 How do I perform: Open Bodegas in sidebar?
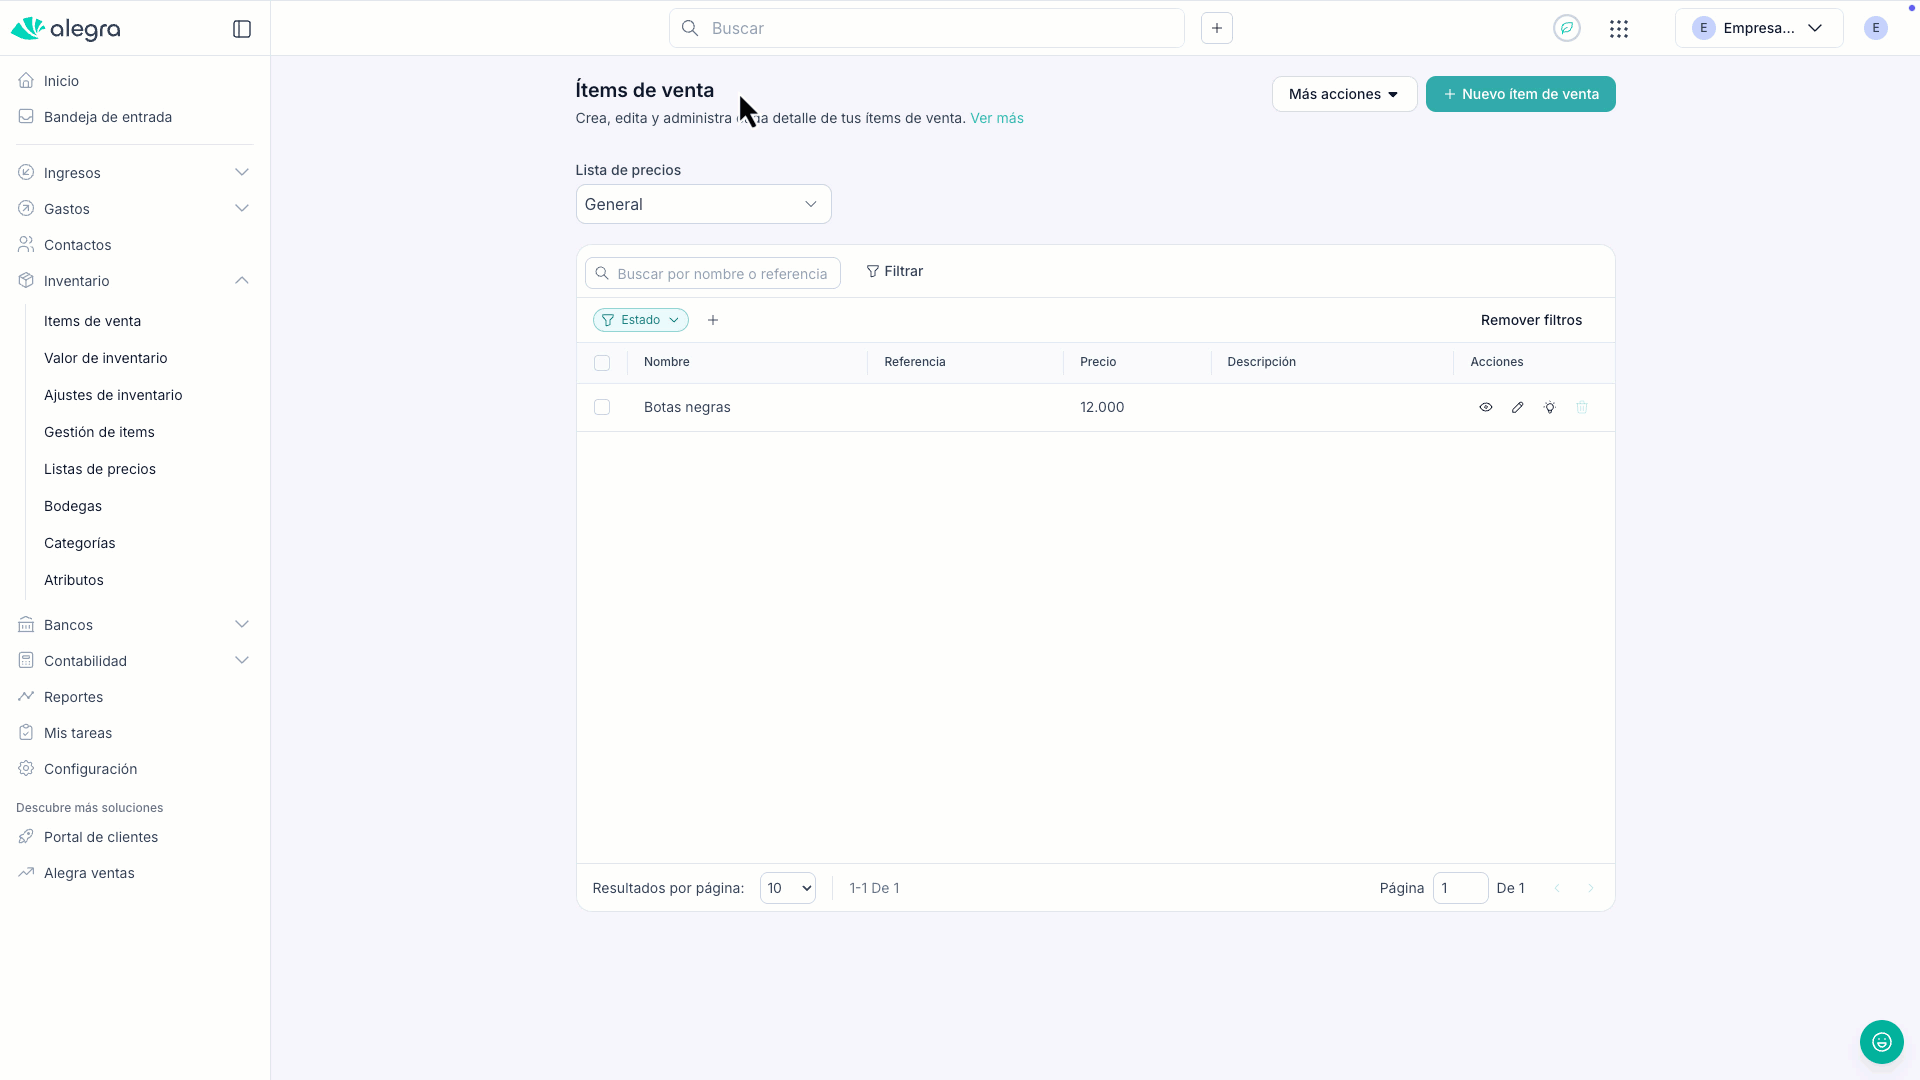click(73, 506)
